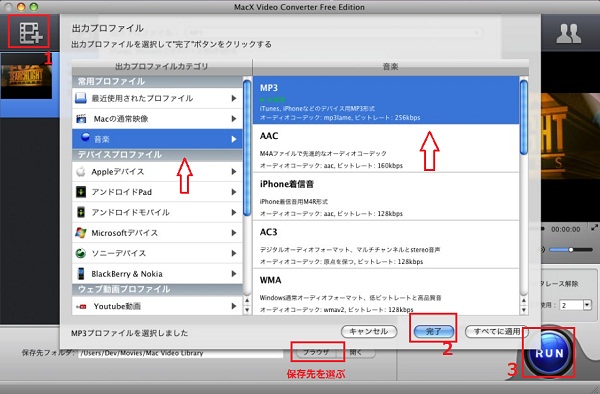Start conversion with the RUN button
The image size is (600, 394).
click(549, 353)
